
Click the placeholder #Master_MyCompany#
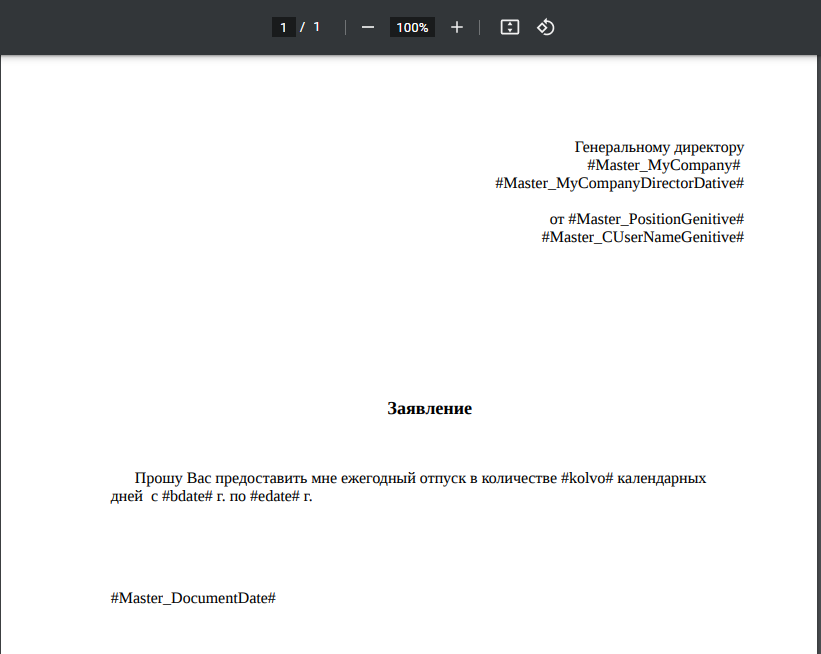[663, 165]
